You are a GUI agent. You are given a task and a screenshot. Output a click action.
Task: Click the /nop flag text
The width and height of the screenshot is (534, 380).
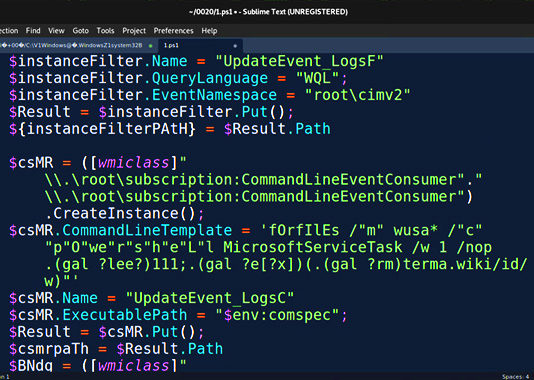pyautogui.click(x=474, y=247)
